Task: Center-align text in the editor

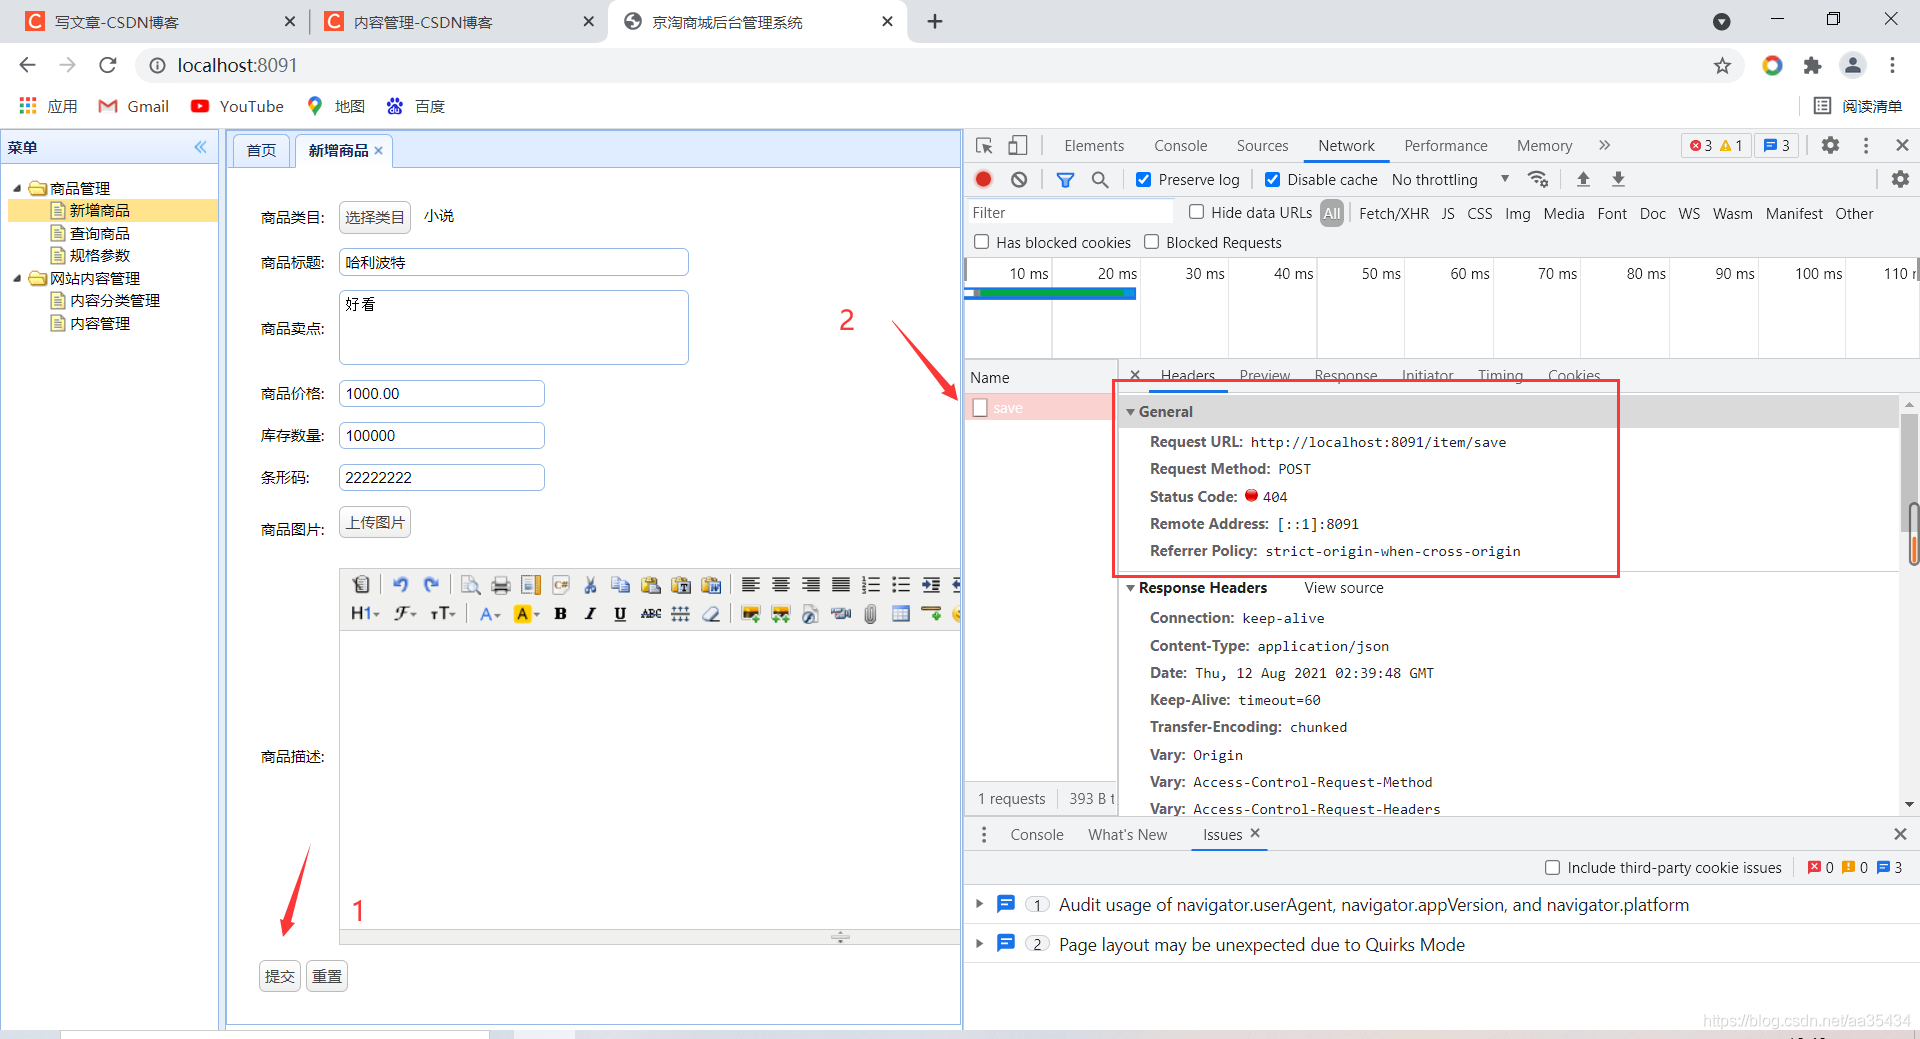Action: pos(781,585)
